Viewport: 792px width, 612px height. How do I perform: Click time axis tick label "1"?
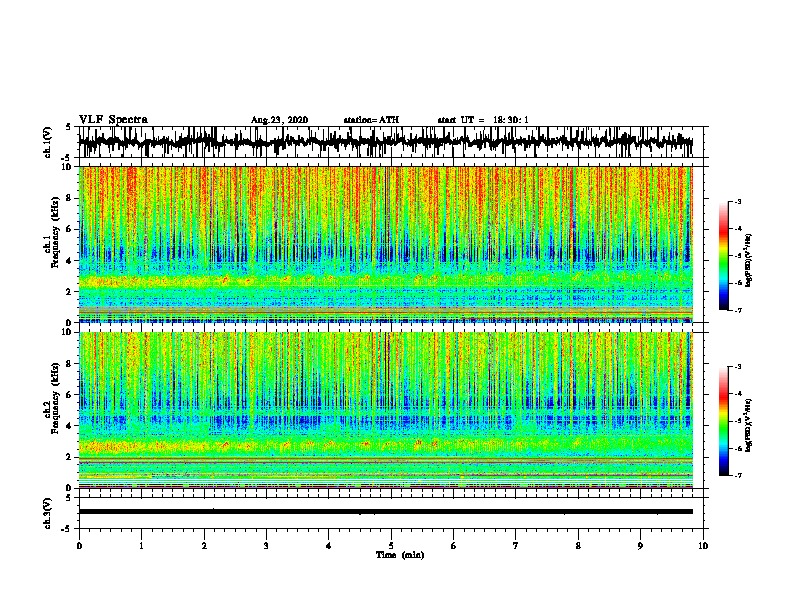click(141, 546)
